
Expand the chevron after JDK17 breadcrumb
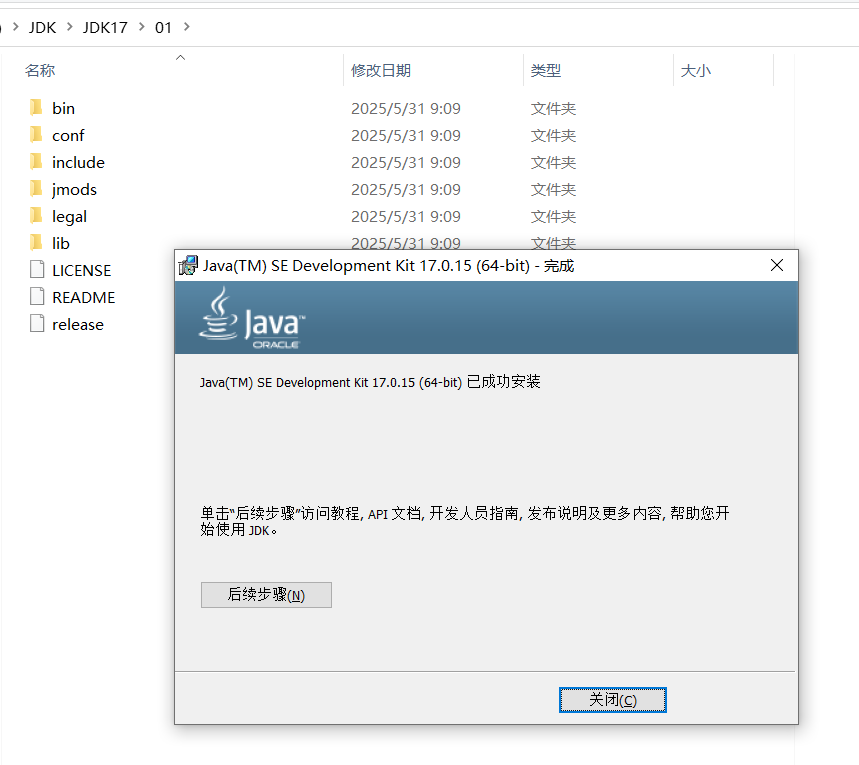pos(142,27)
